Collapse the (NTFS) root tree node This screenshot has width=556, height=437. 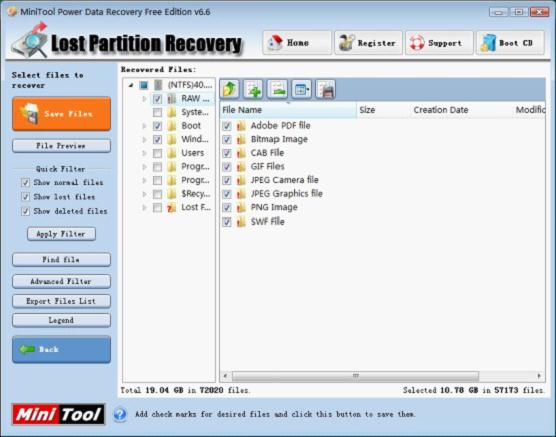(131, 85)
